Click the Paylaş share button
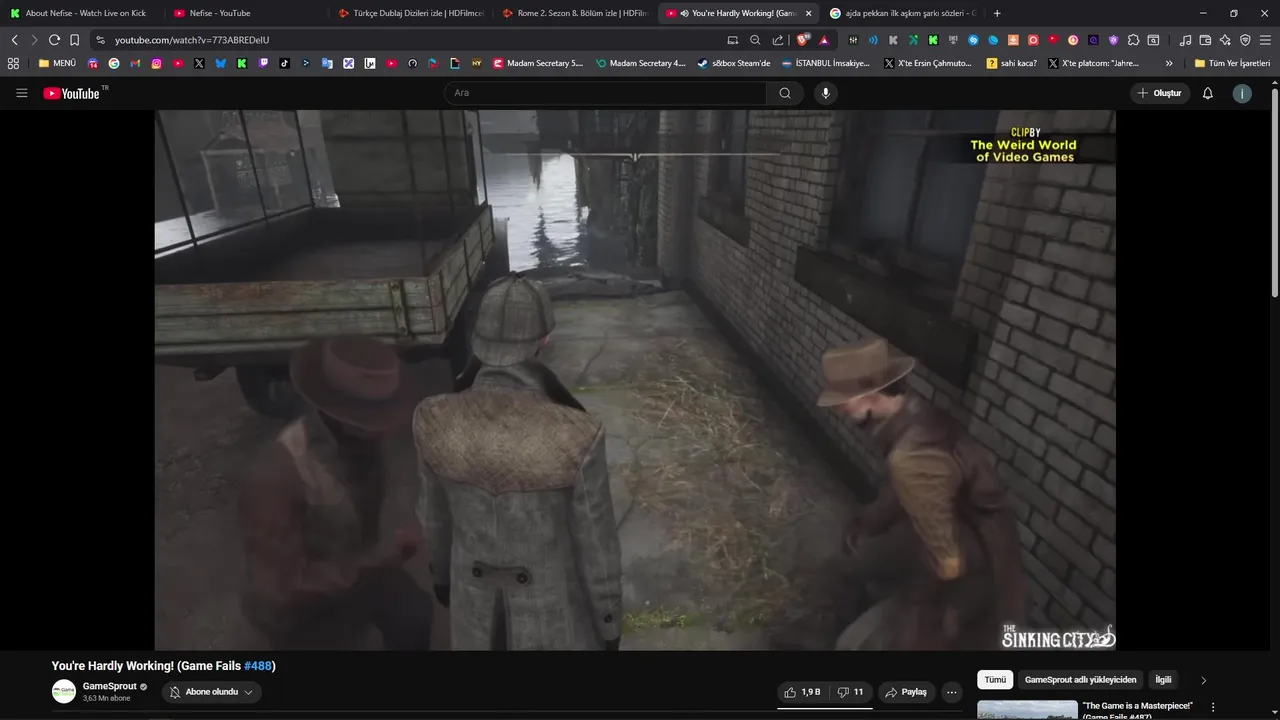The width and height of the screenshot is (1280, 720). (907, 692)
